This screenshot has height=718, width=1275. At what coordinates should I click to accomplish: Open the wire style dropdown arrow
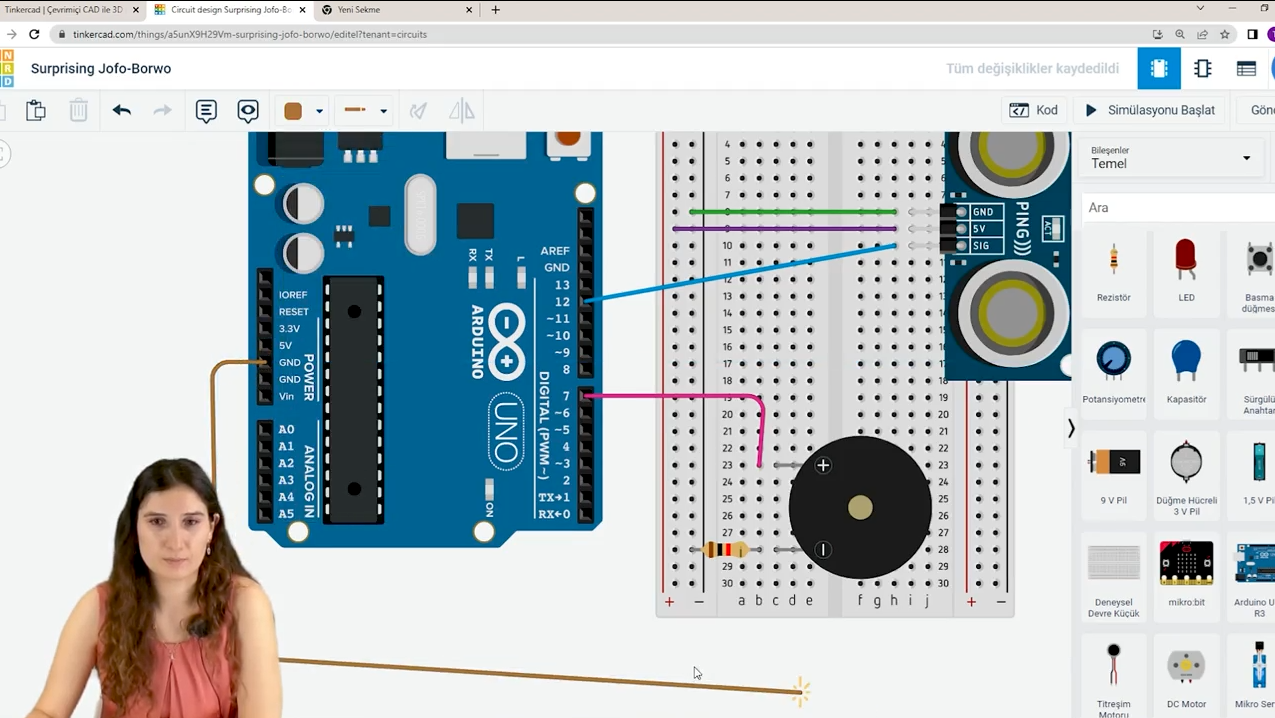383,111
